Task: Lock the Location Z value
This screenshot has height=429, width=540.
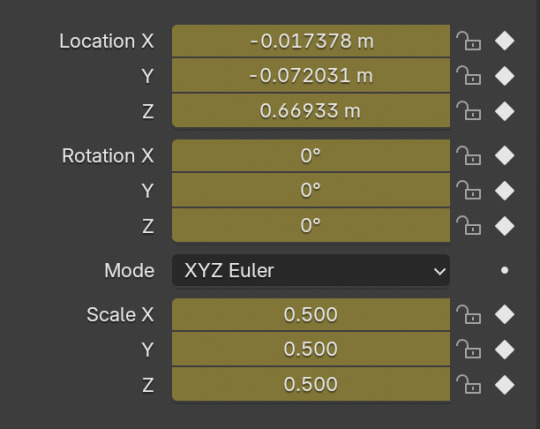Action: coord(469,111)
